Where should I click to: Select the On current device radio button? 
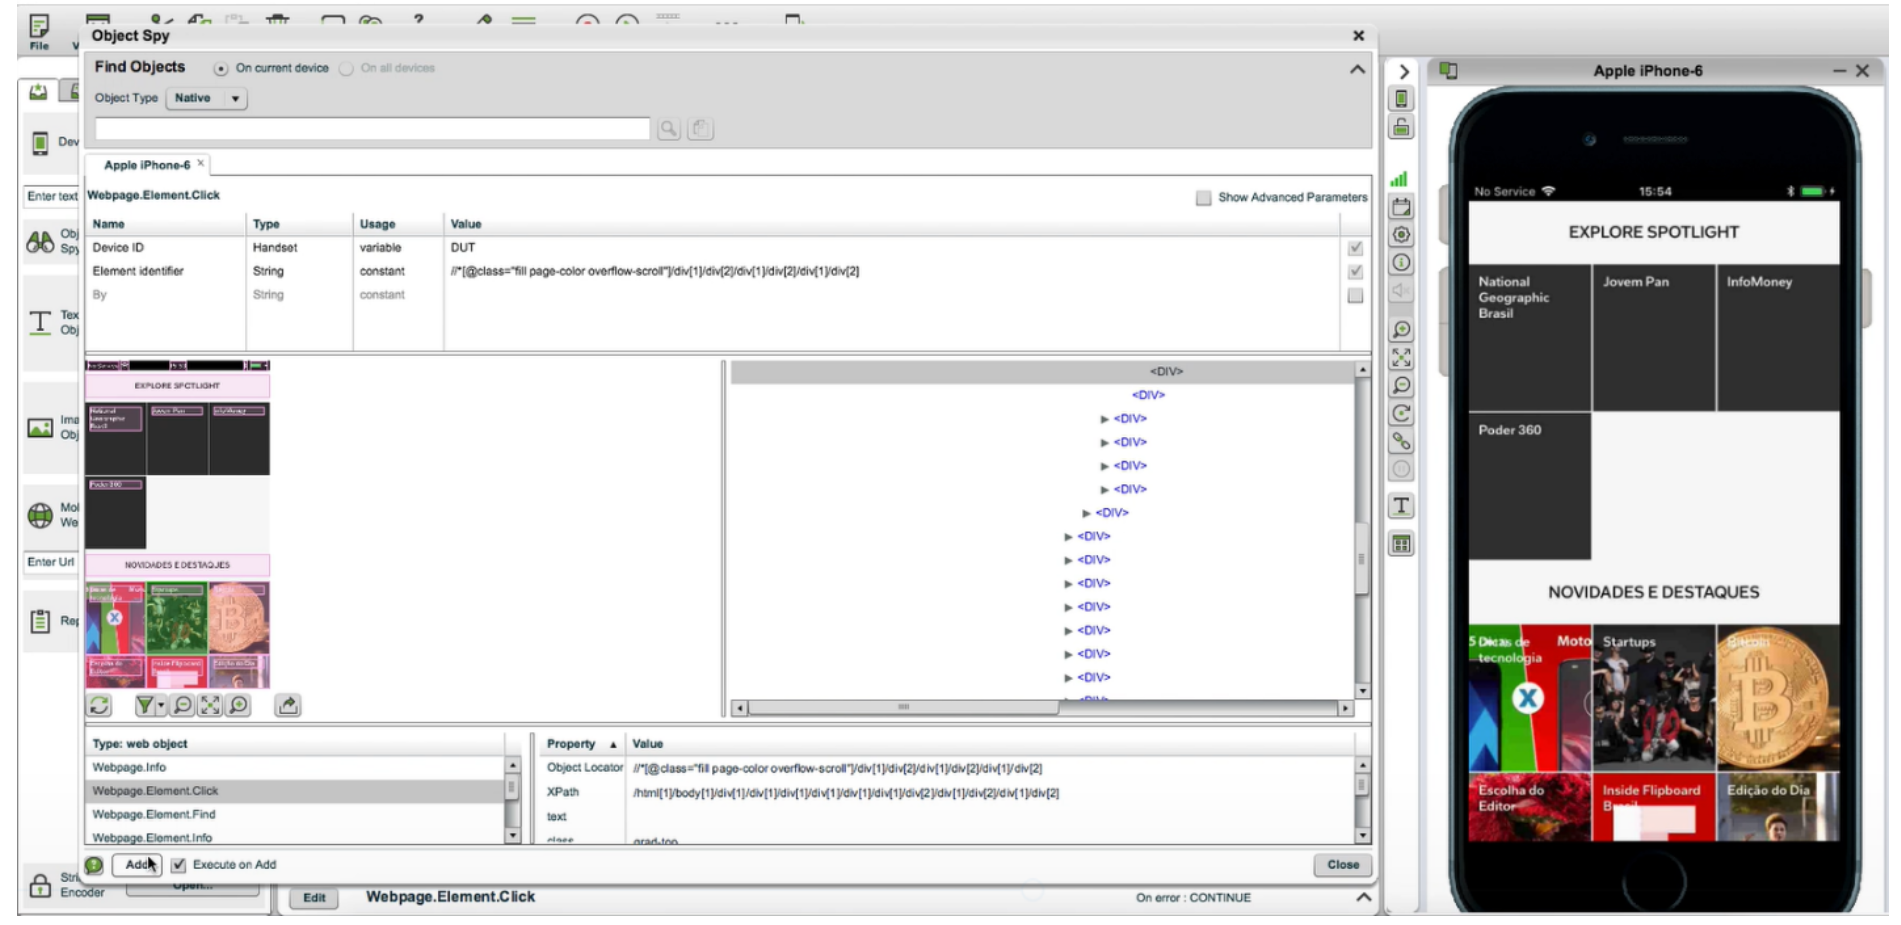pyautogui.click(x=221, y=69)
